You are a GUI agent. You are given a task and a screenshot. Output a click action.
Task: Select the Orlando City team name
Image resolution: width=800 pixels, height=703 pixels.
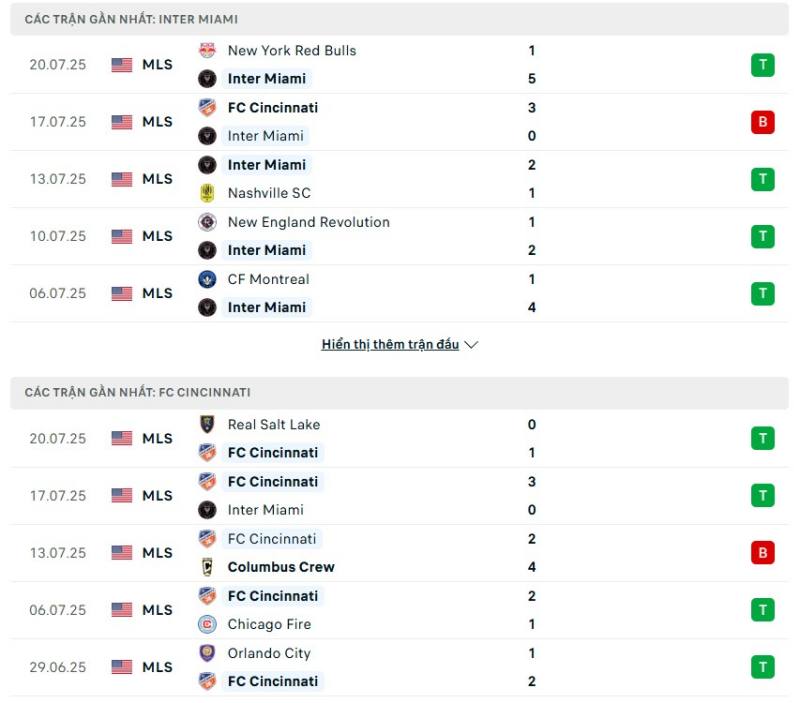(269, 653)
